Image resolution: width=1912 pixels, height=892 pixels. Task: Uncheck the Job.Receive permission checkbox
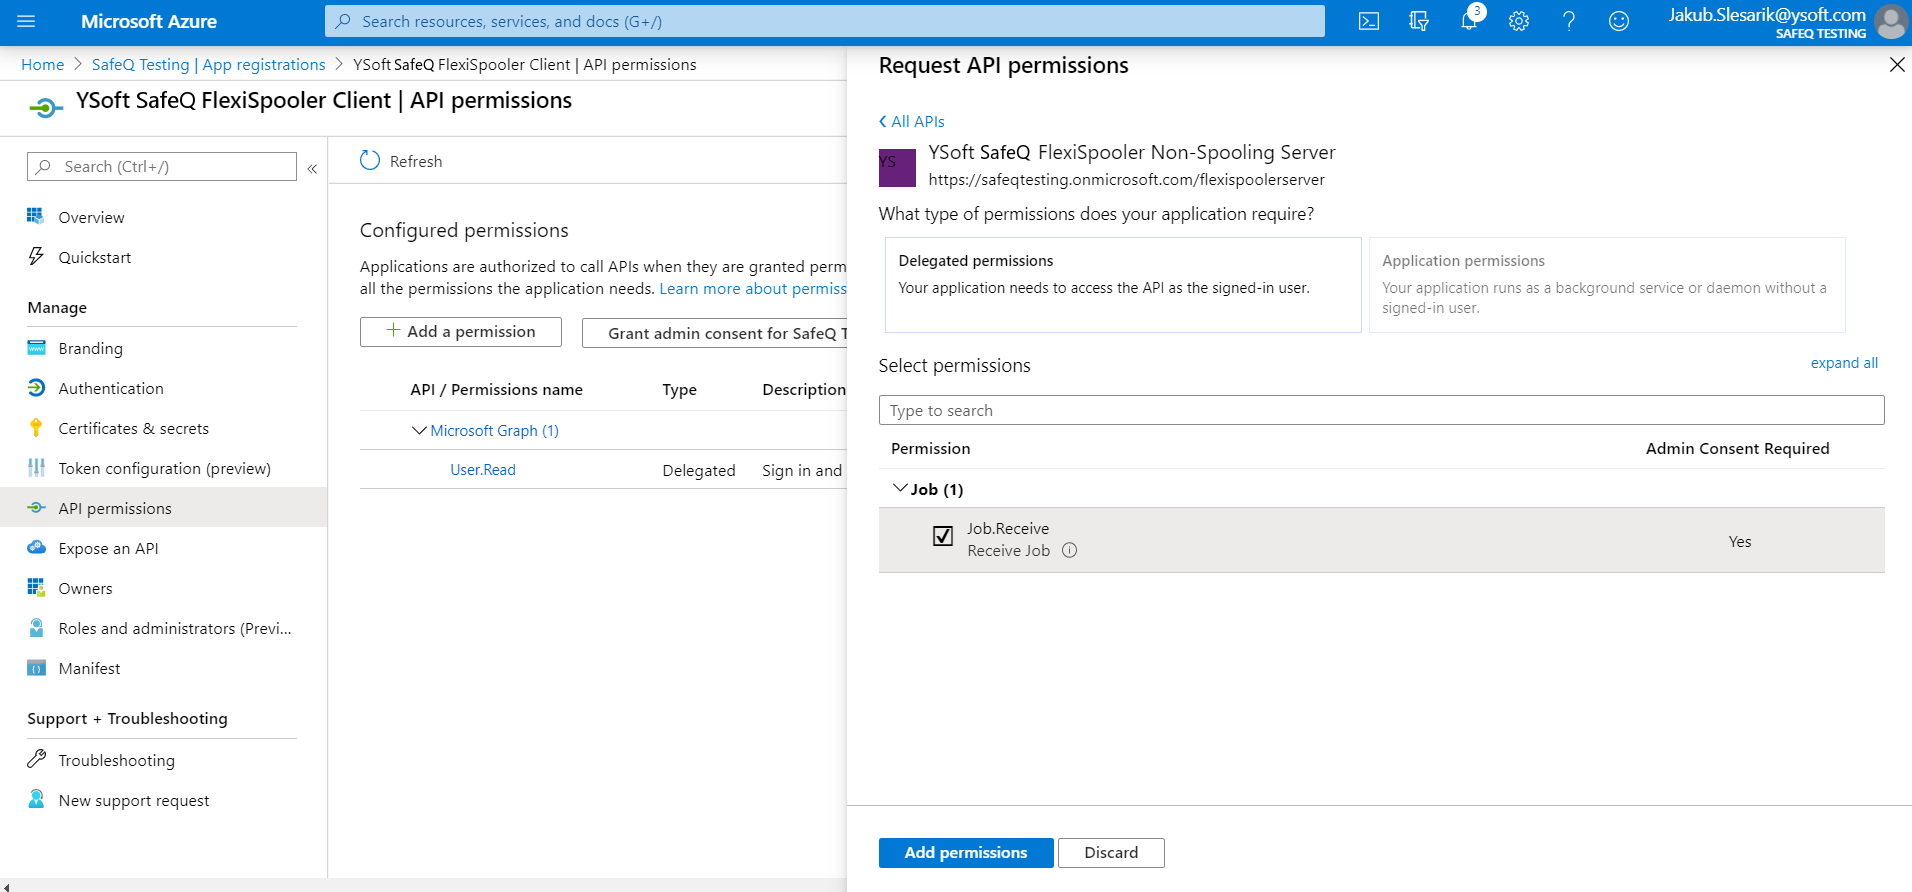pos(942,536)
